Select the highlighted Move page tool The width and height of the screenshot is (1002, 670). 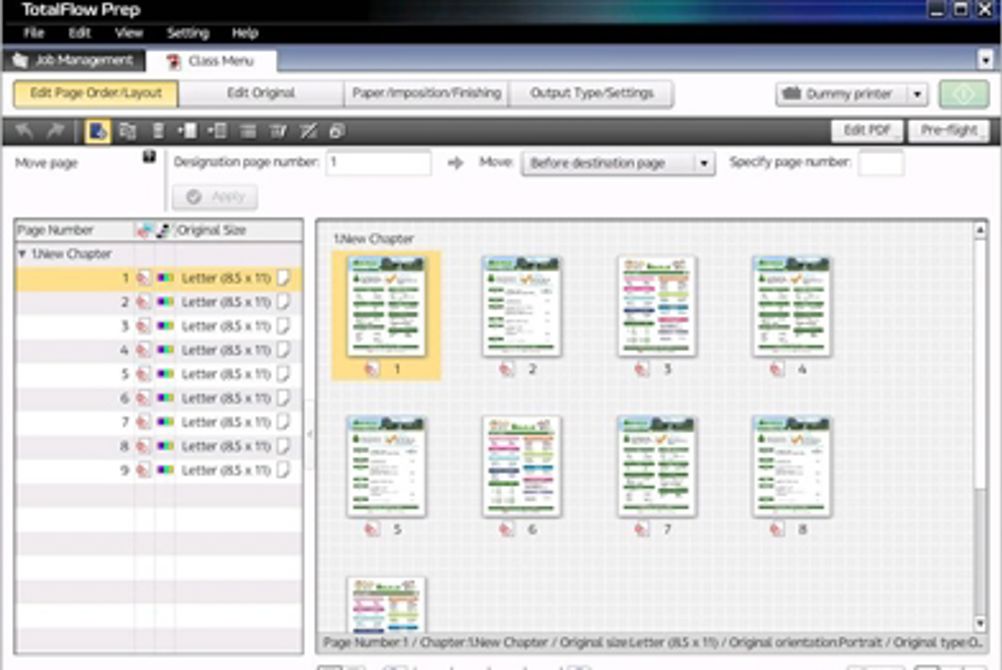click(x=97, y=131)
